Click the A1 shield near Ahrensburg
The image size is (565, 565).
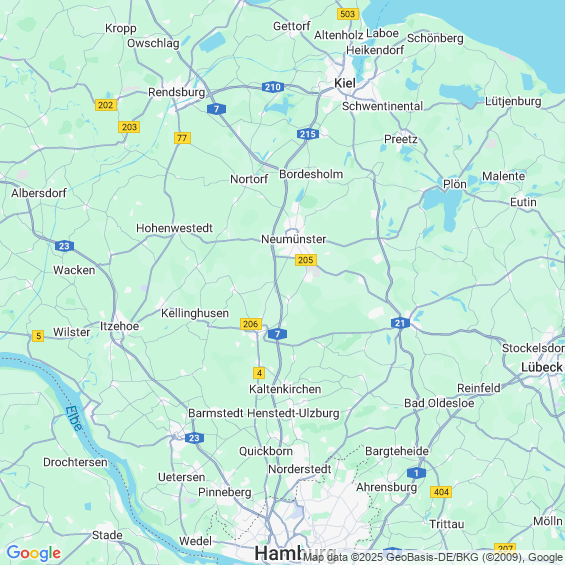pyautogui.click(x=417, y=473)
